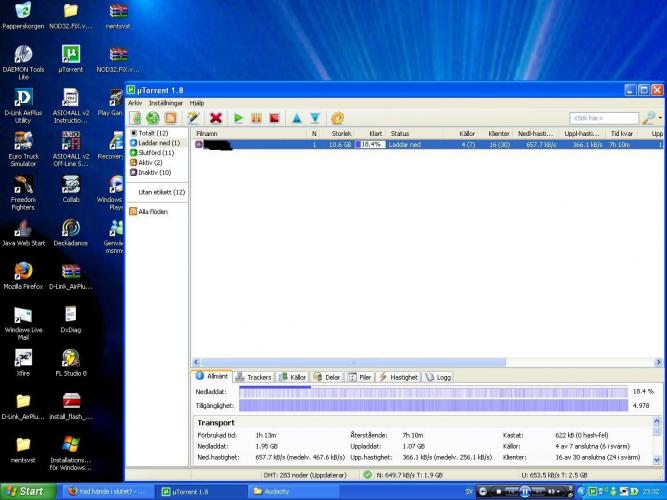667x500 pixels.
Task: Open the Inställningar menu
Action: point(165,103)
